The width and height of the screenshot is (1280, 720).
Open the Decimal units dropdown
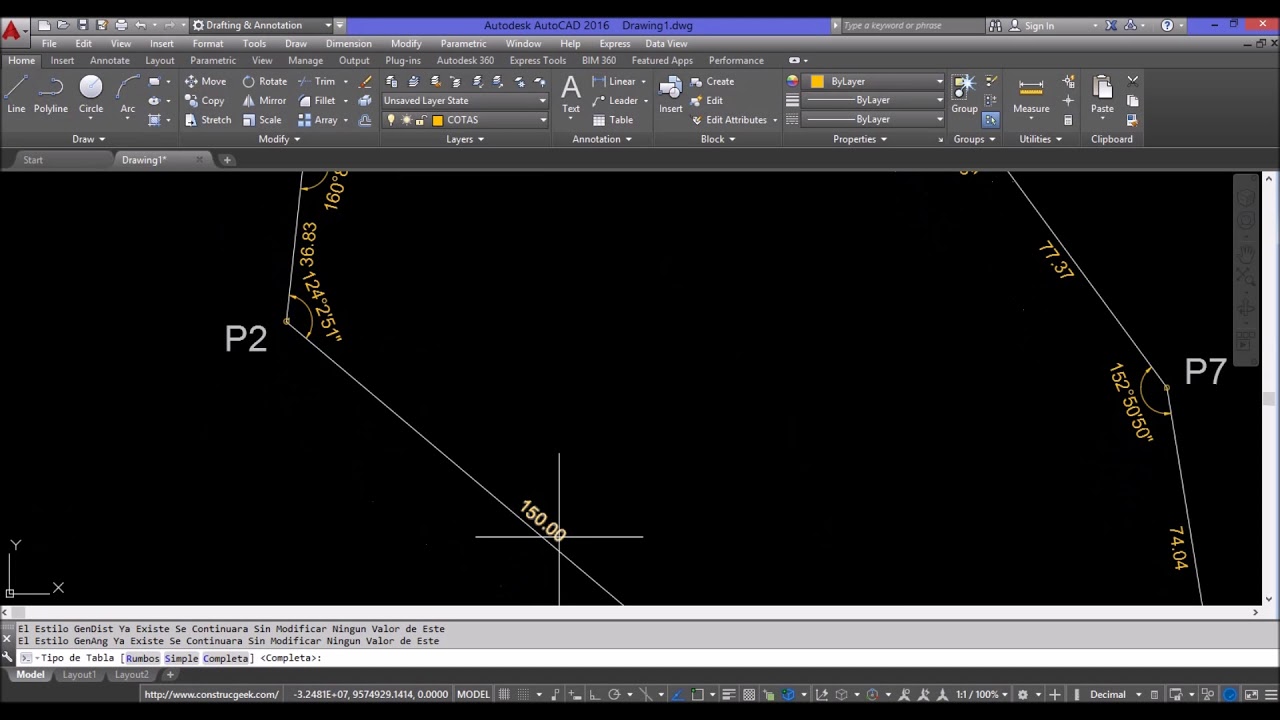click(x=1114, y=694)
